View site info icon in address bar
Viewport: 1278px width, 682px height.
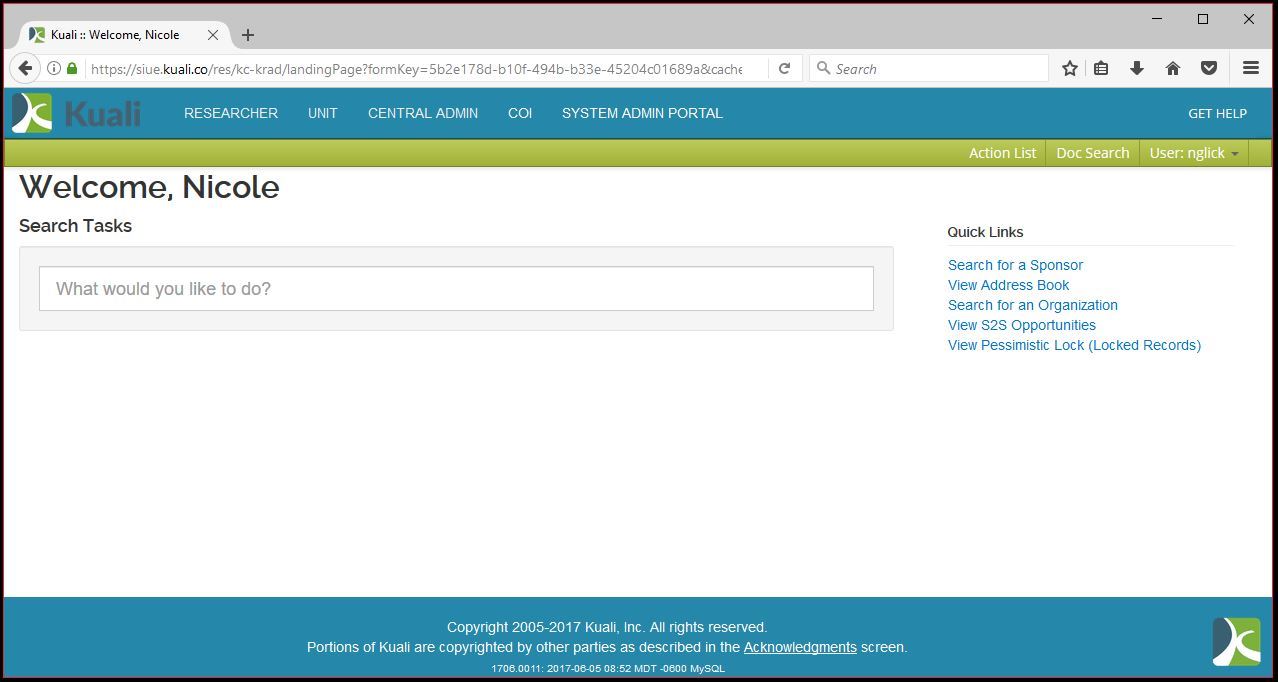[x=54, y=69]
